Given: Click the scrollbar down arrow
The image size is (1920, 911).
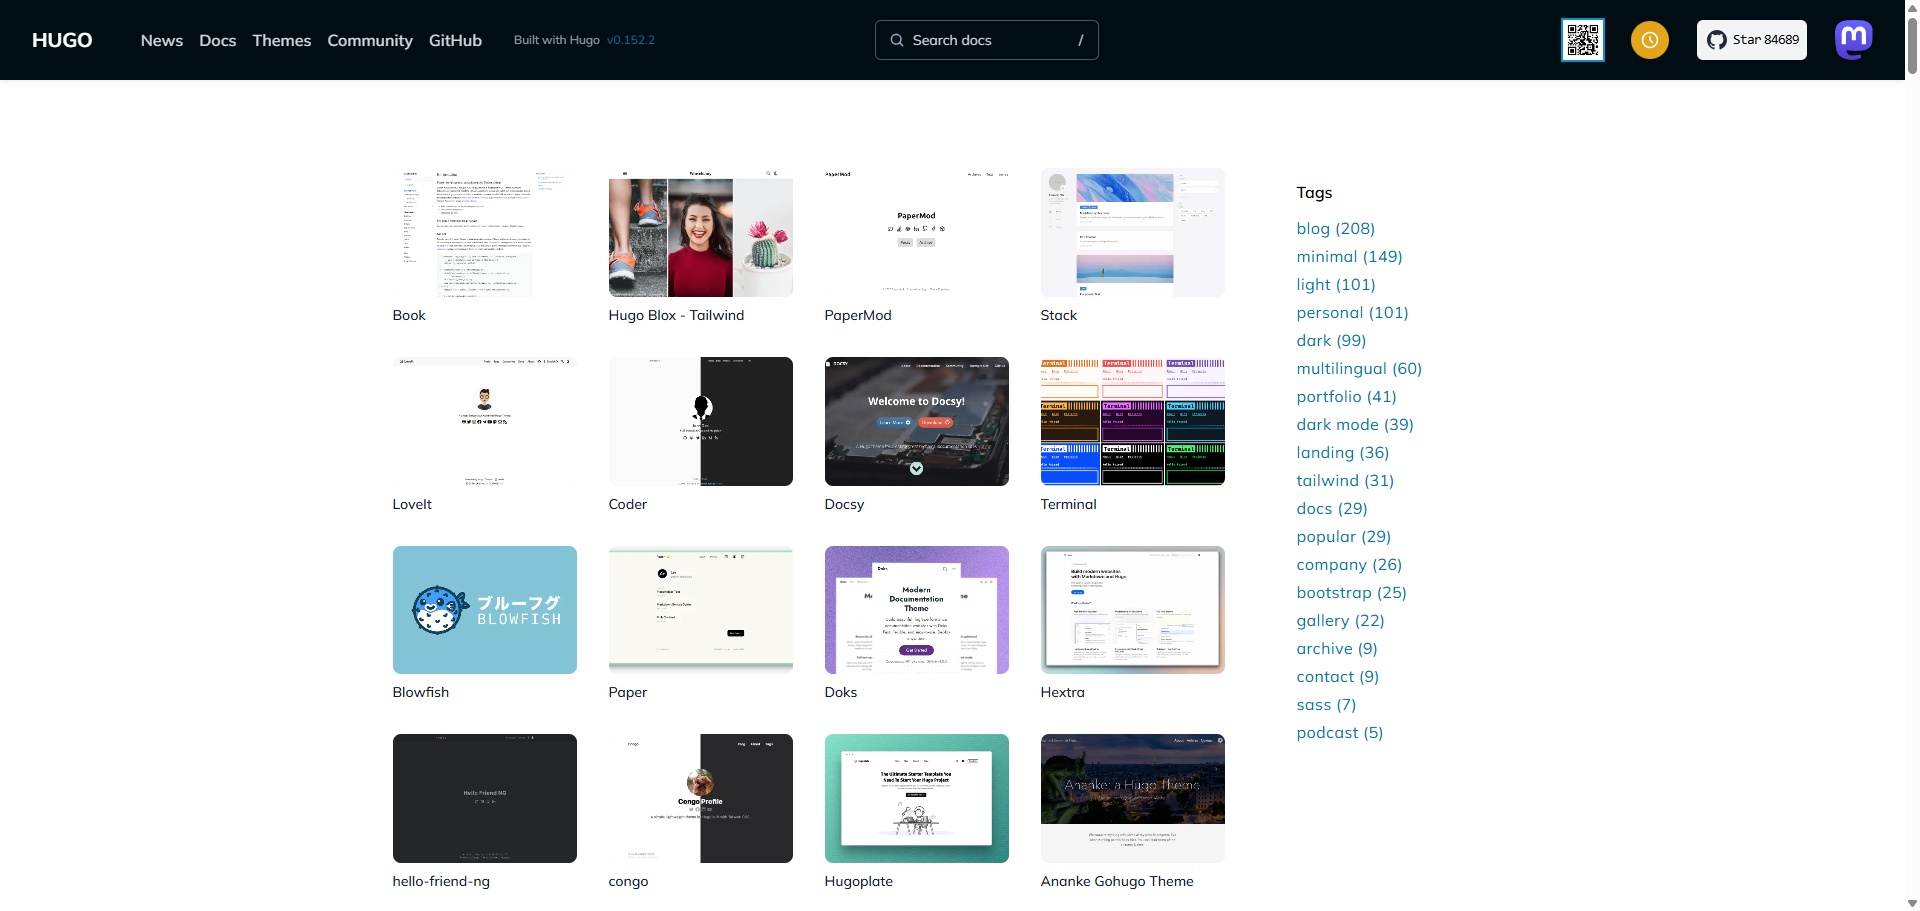Looking at the screenshot, I should (x=1912, y=903).
